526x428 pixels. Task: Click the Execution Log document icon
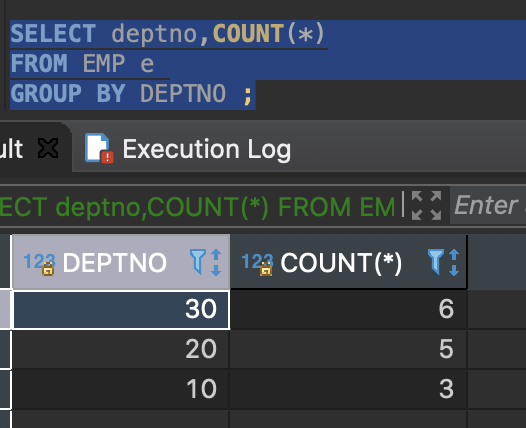[99, 148]
